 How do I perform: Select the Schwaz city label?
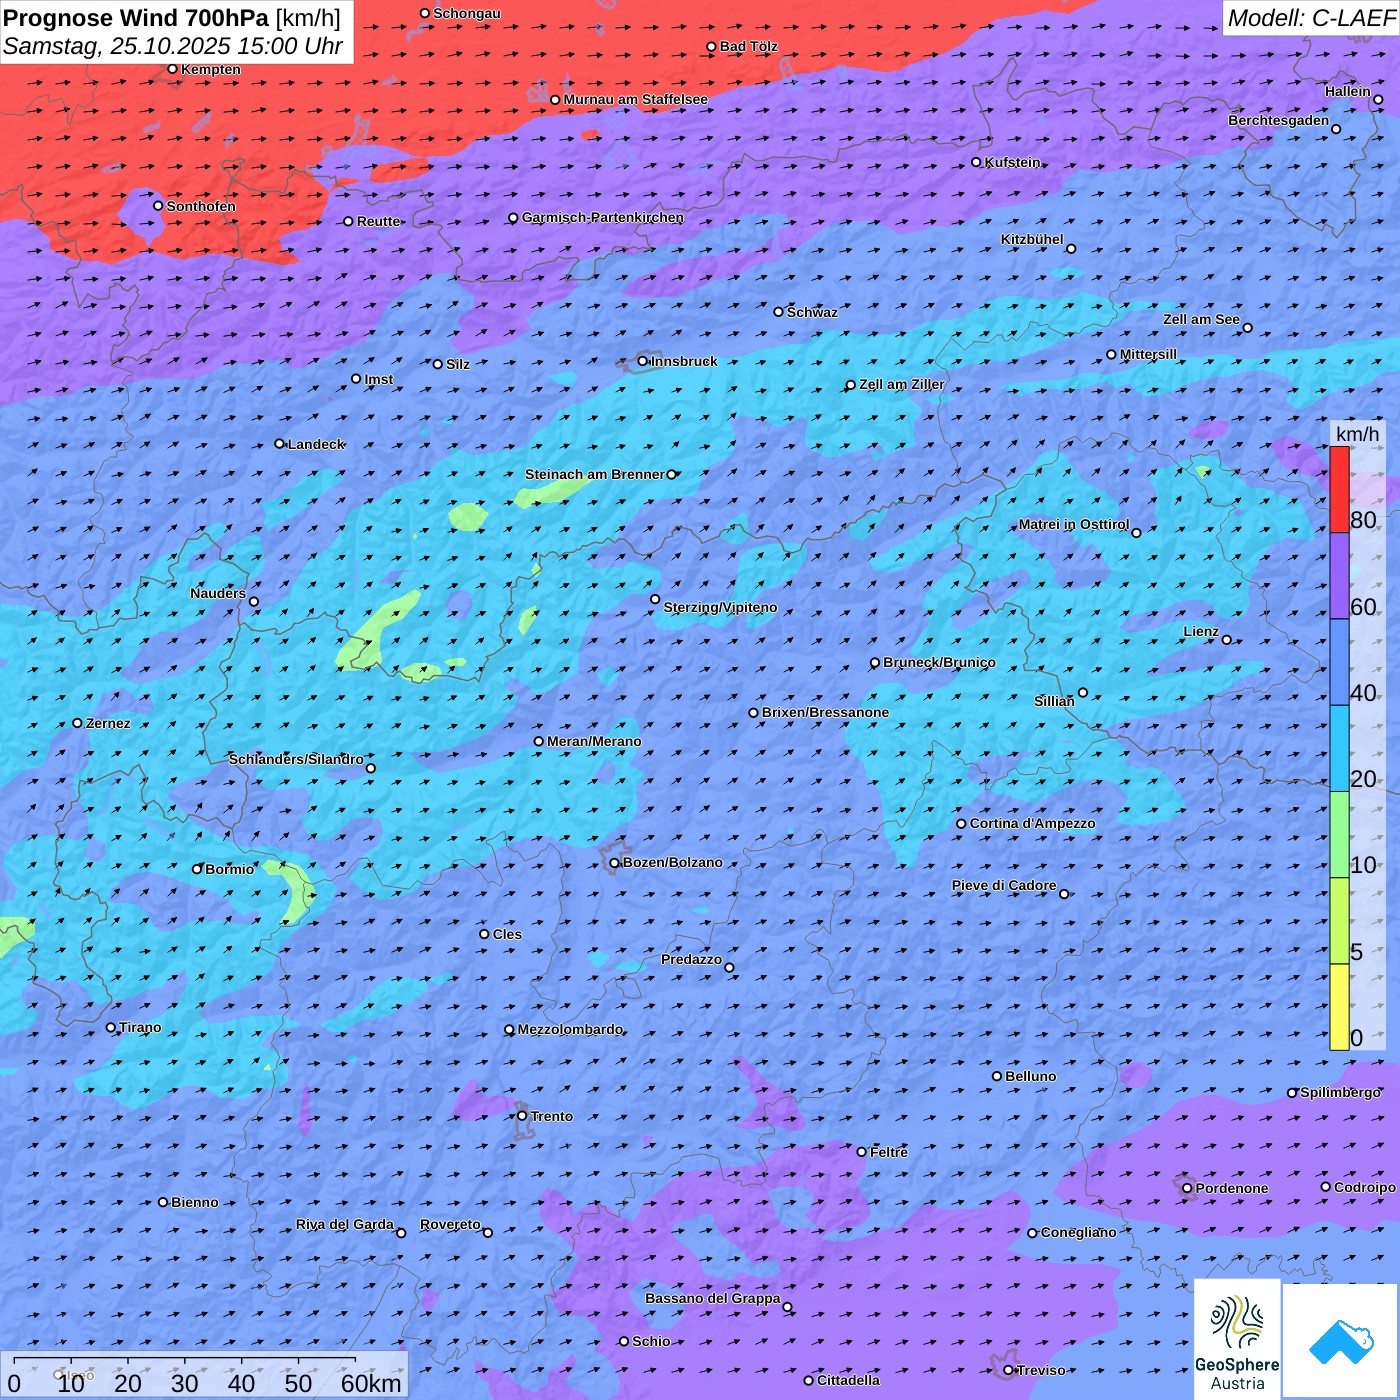point(813,312)
